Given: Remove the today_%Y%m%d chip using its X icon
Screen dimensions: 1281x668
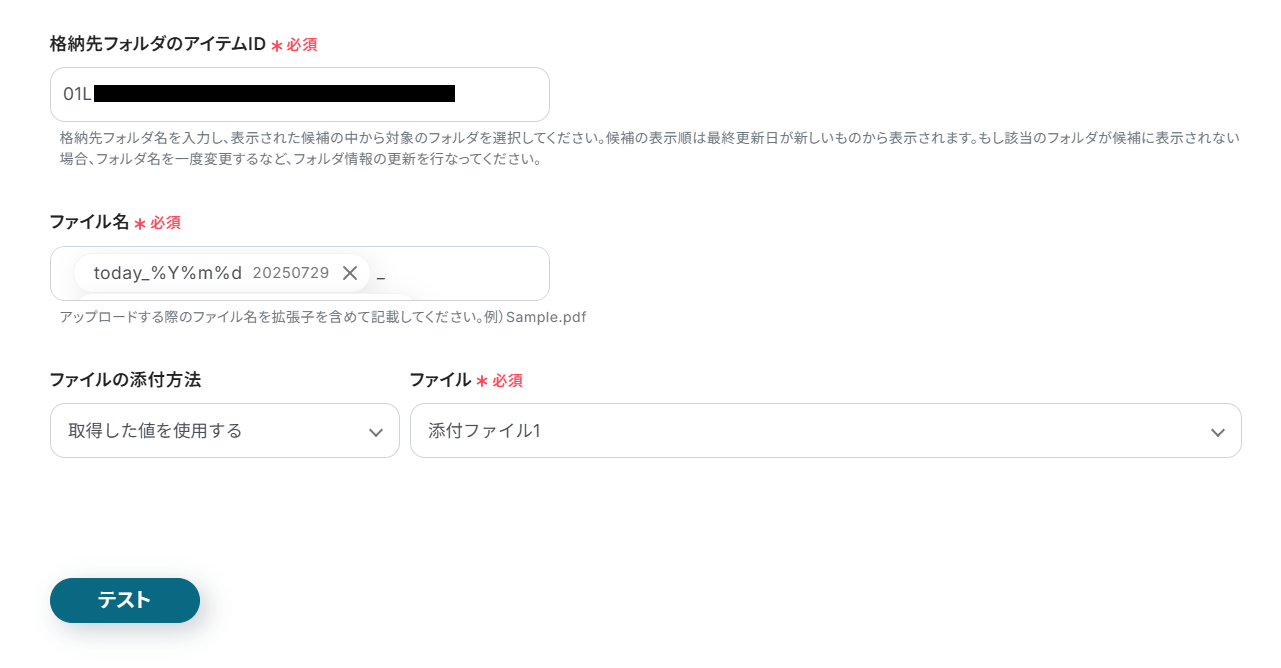Looking at the screenshot, I should coord(350,273).
